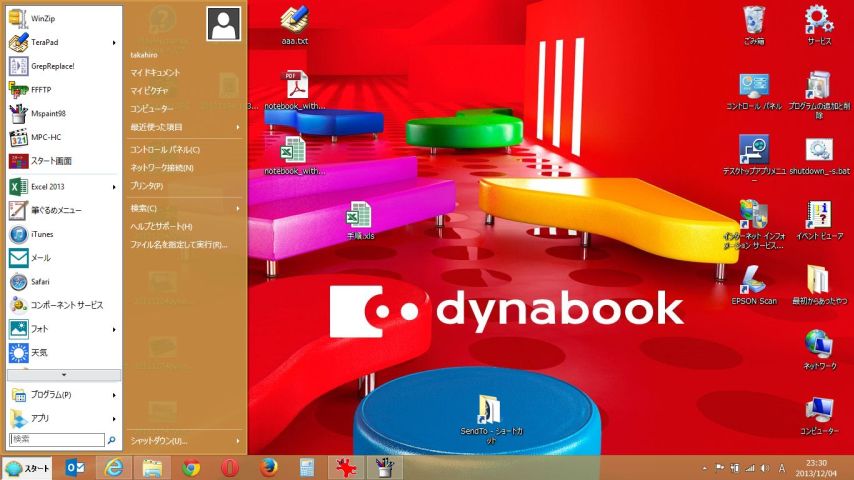Screen dimensions: 854x480
Task: Click the Internet Explorer taskbar icon
Action: (x=115, y=467)
